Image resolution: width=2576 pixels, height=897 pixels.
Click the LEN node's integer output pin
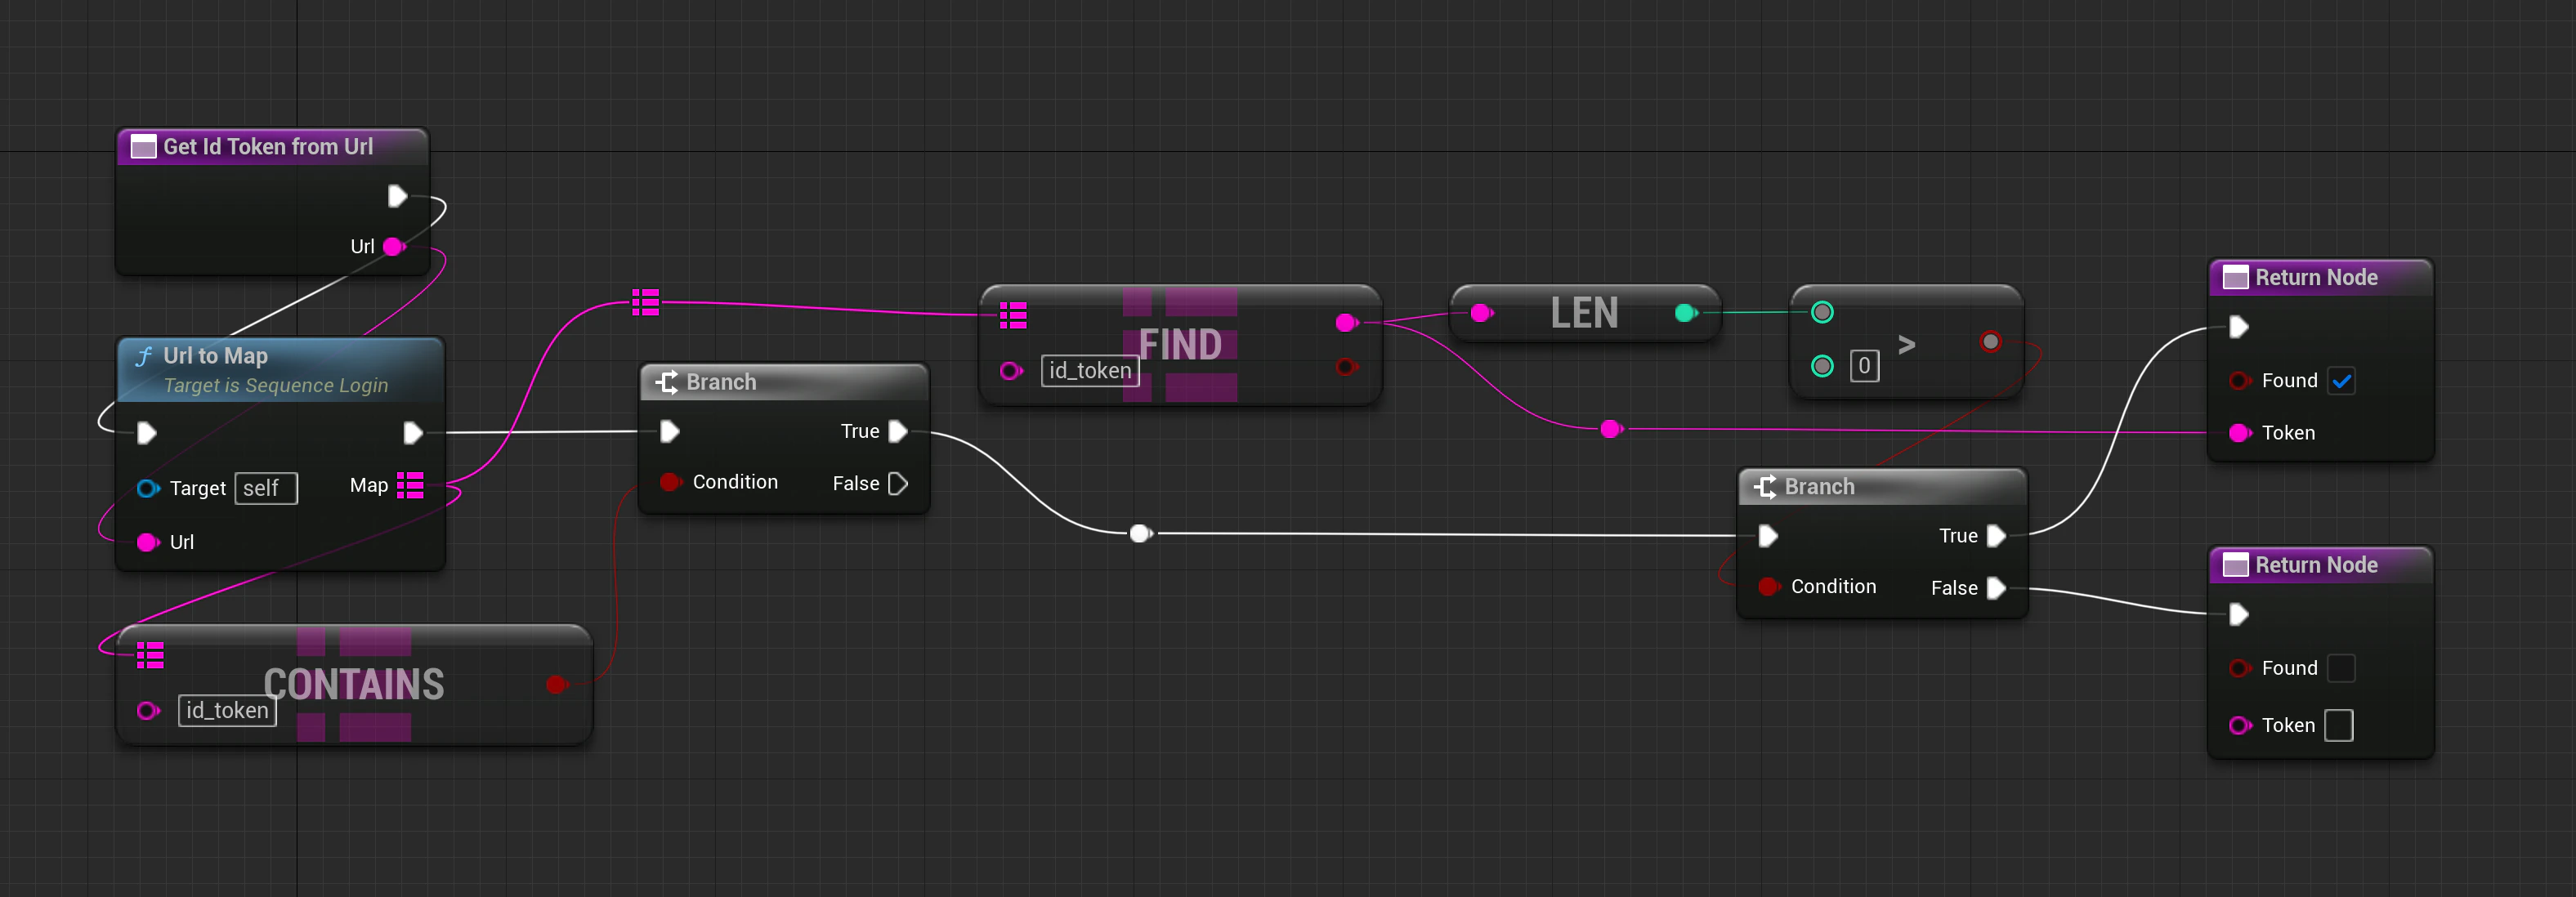click(1685, 313)
